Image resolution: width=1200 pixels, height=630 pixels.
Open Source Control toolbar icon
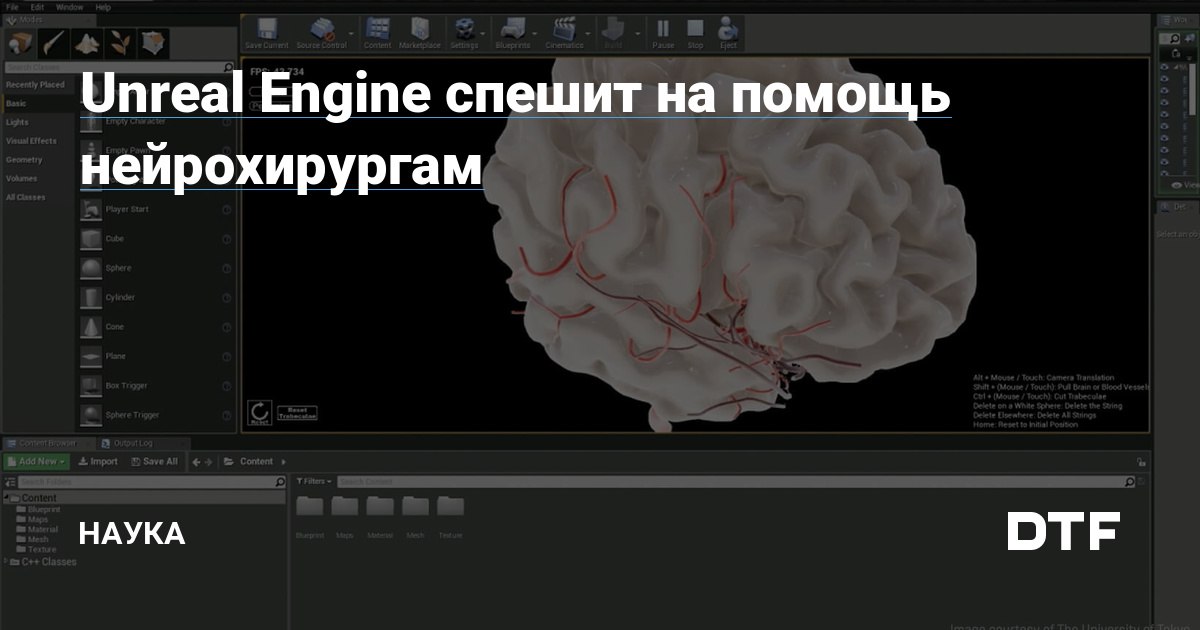coord(321,32)
